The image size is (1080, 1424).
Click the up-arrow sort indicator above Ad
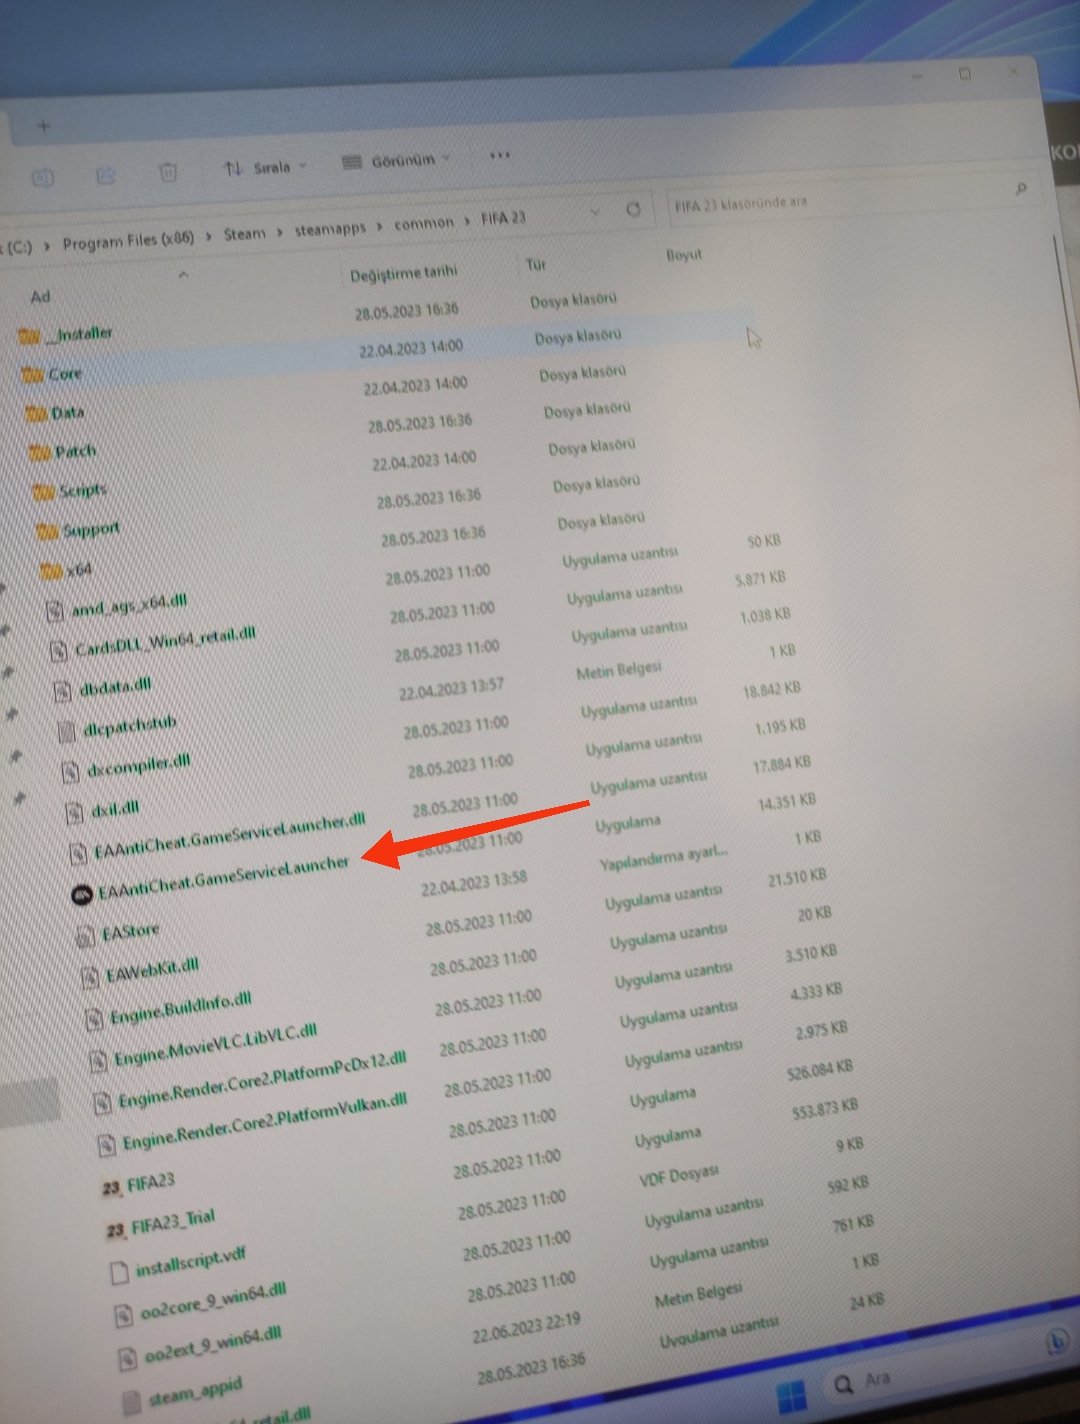click(183, 274)
